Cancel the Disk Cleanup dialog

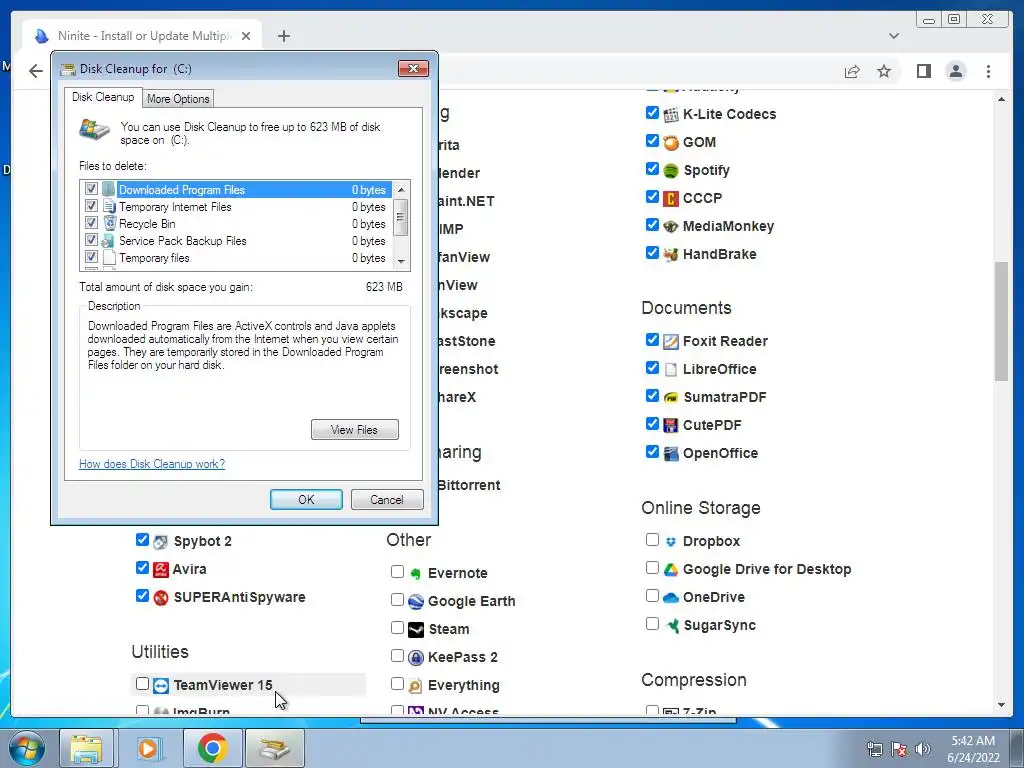pyautogui.click(x=387, y=500)
